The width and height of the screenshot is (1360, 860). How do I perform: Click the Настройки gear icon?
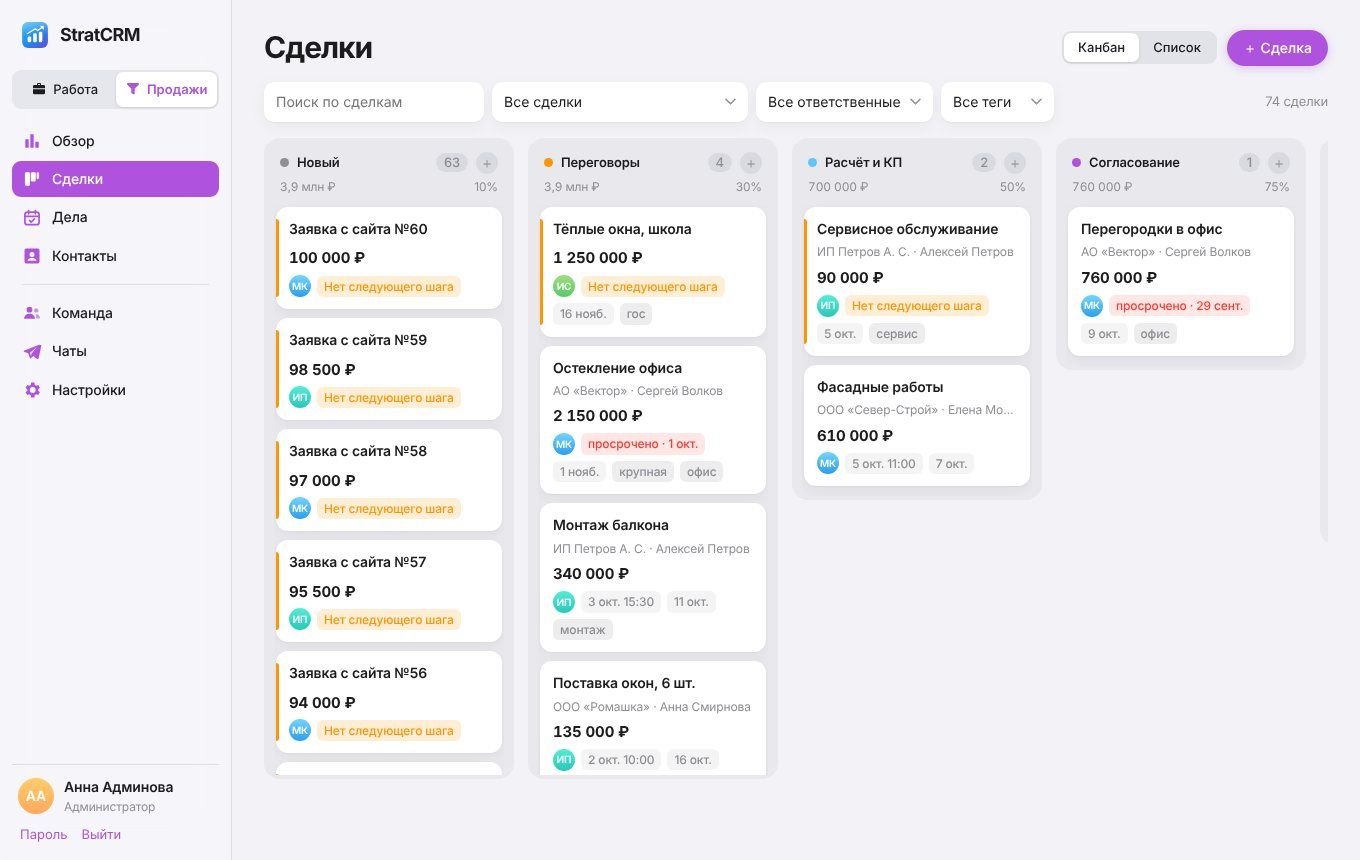32,390
